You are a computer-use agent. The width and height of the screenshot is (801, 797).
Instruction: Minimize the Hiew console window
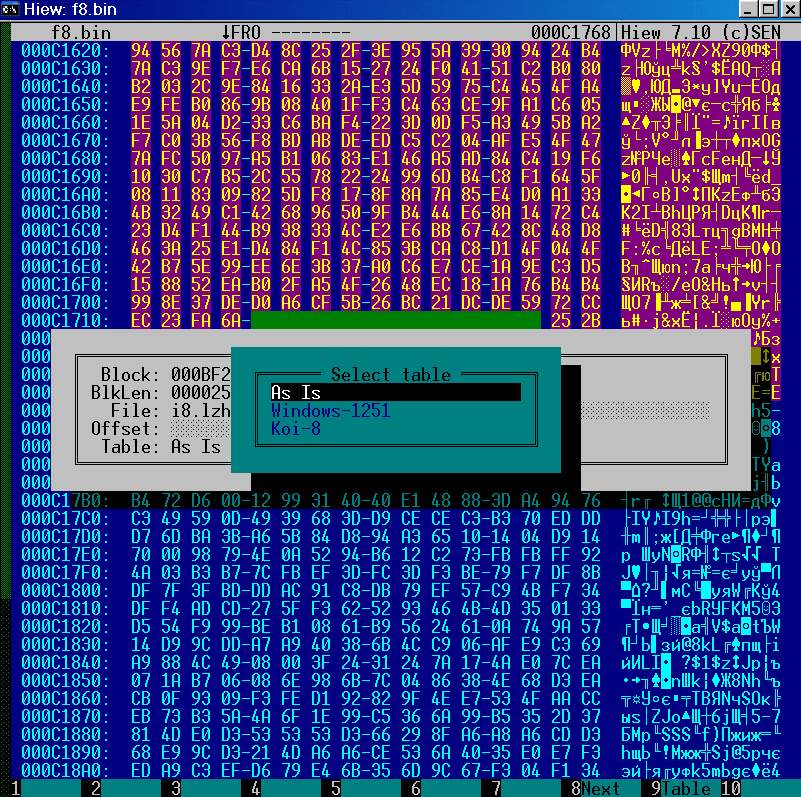pos(745,11)
